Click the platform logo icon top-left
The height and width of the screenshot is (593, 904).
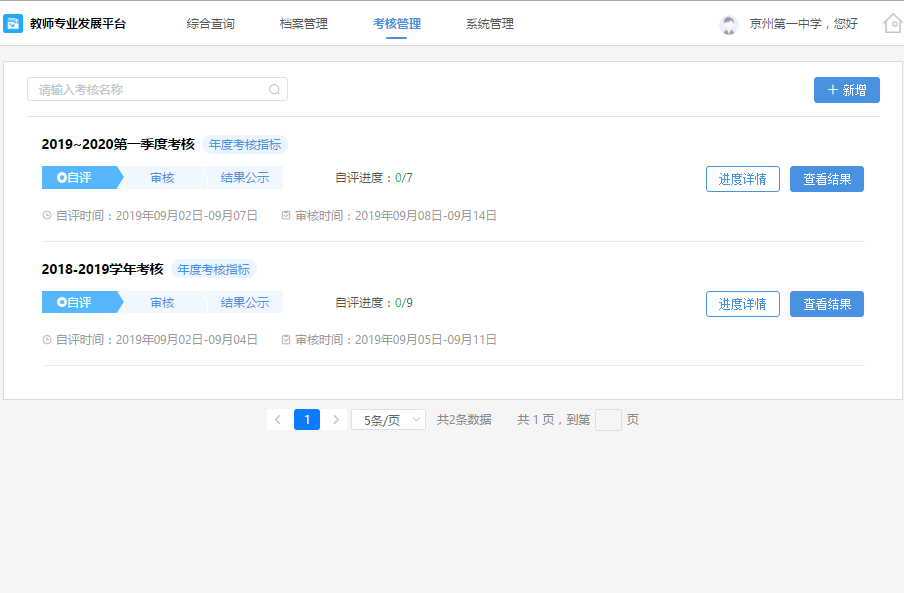point(13,22)
